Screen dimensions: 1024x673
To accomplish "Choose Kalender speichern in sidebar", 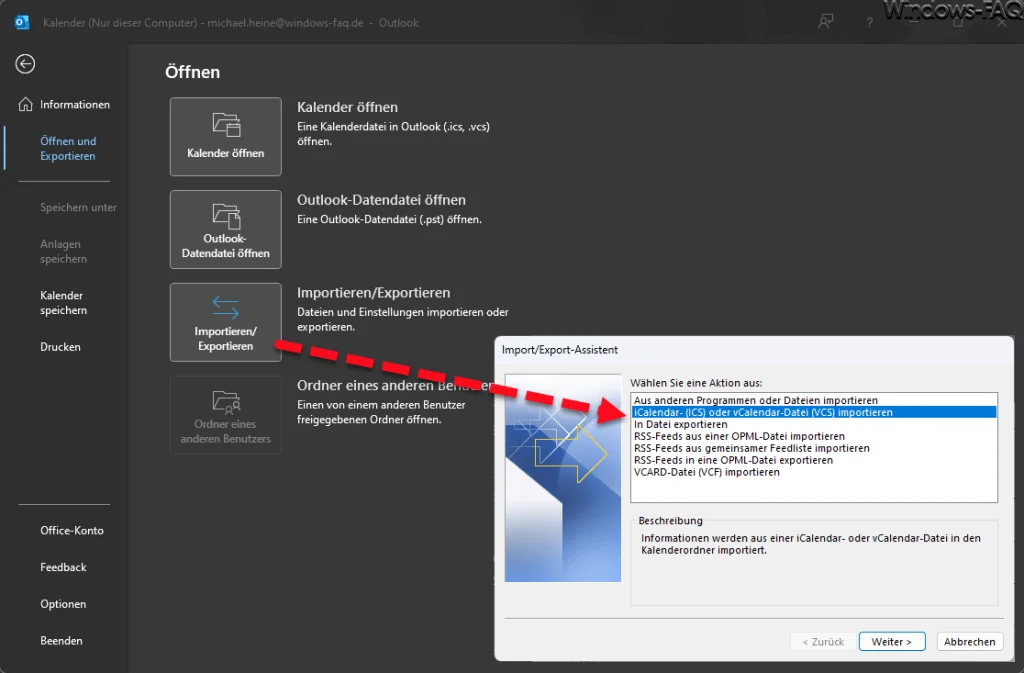I will (63, 303).
